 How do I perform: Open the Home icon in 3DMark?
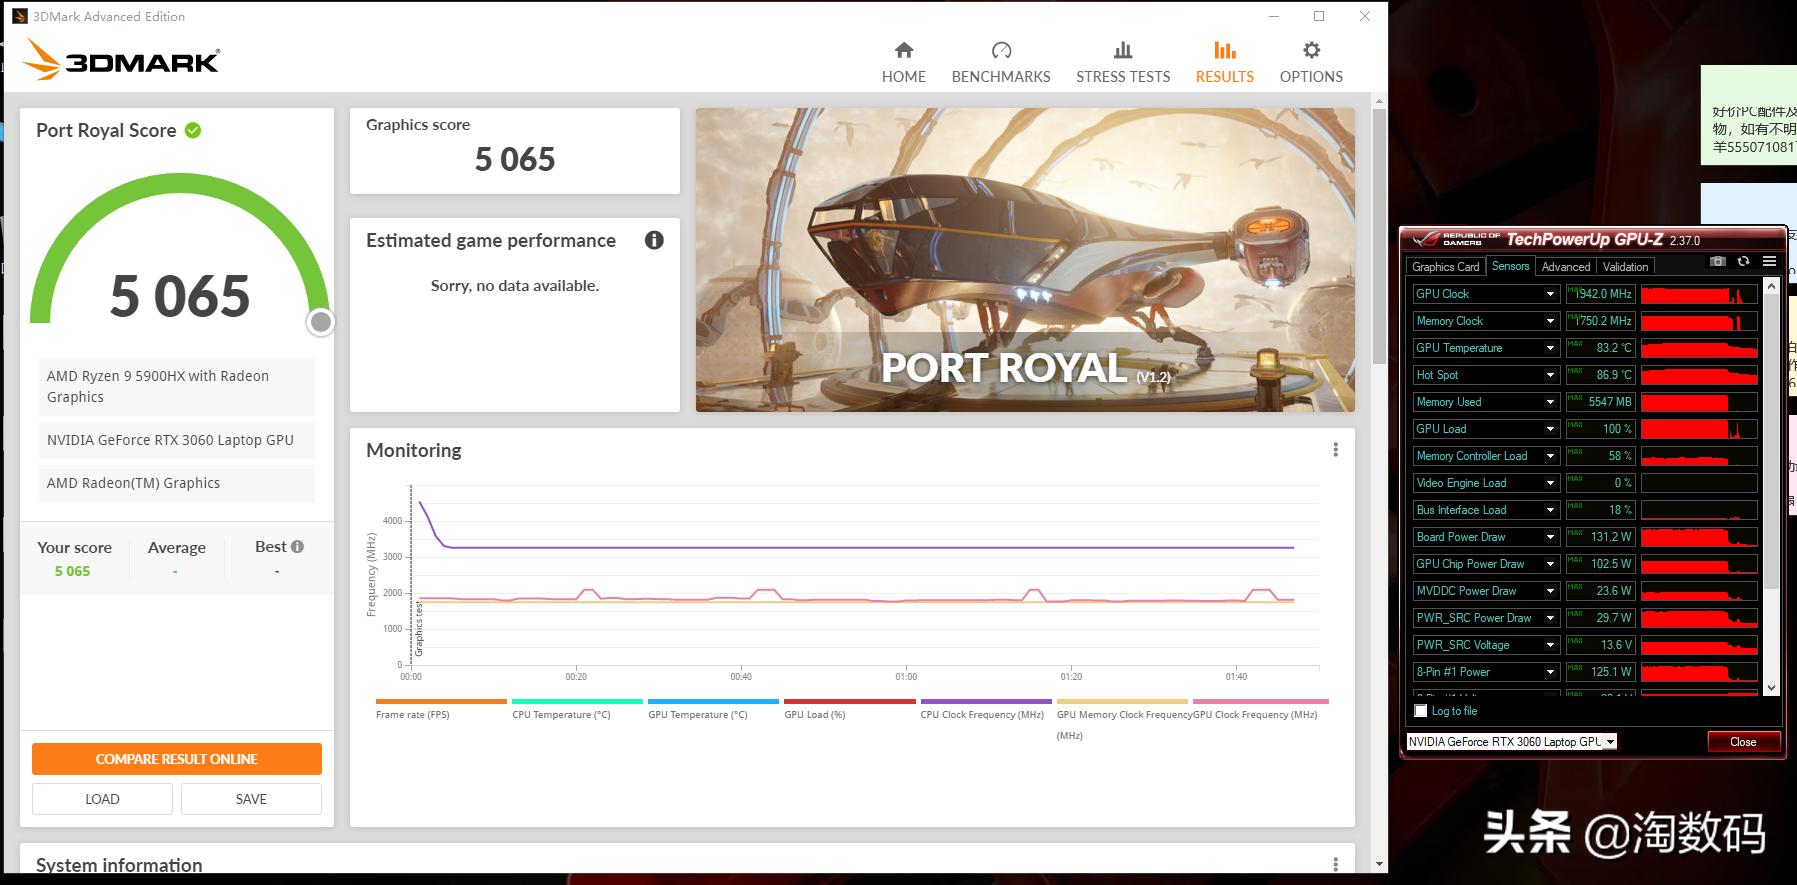click(903, 51)
